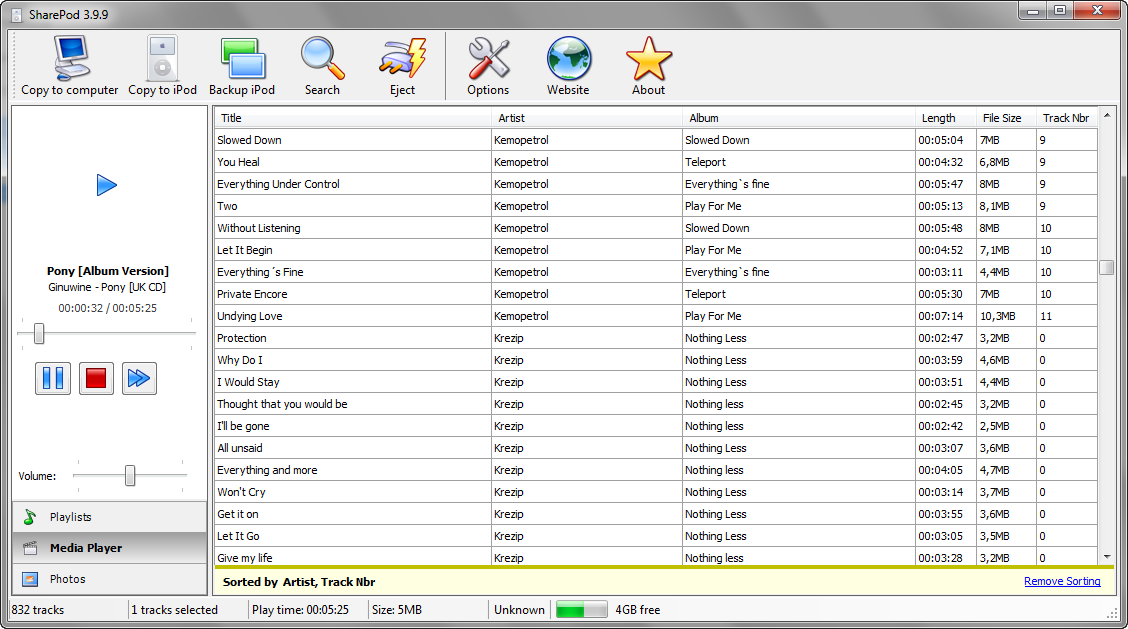Open the About star icon

649,58
